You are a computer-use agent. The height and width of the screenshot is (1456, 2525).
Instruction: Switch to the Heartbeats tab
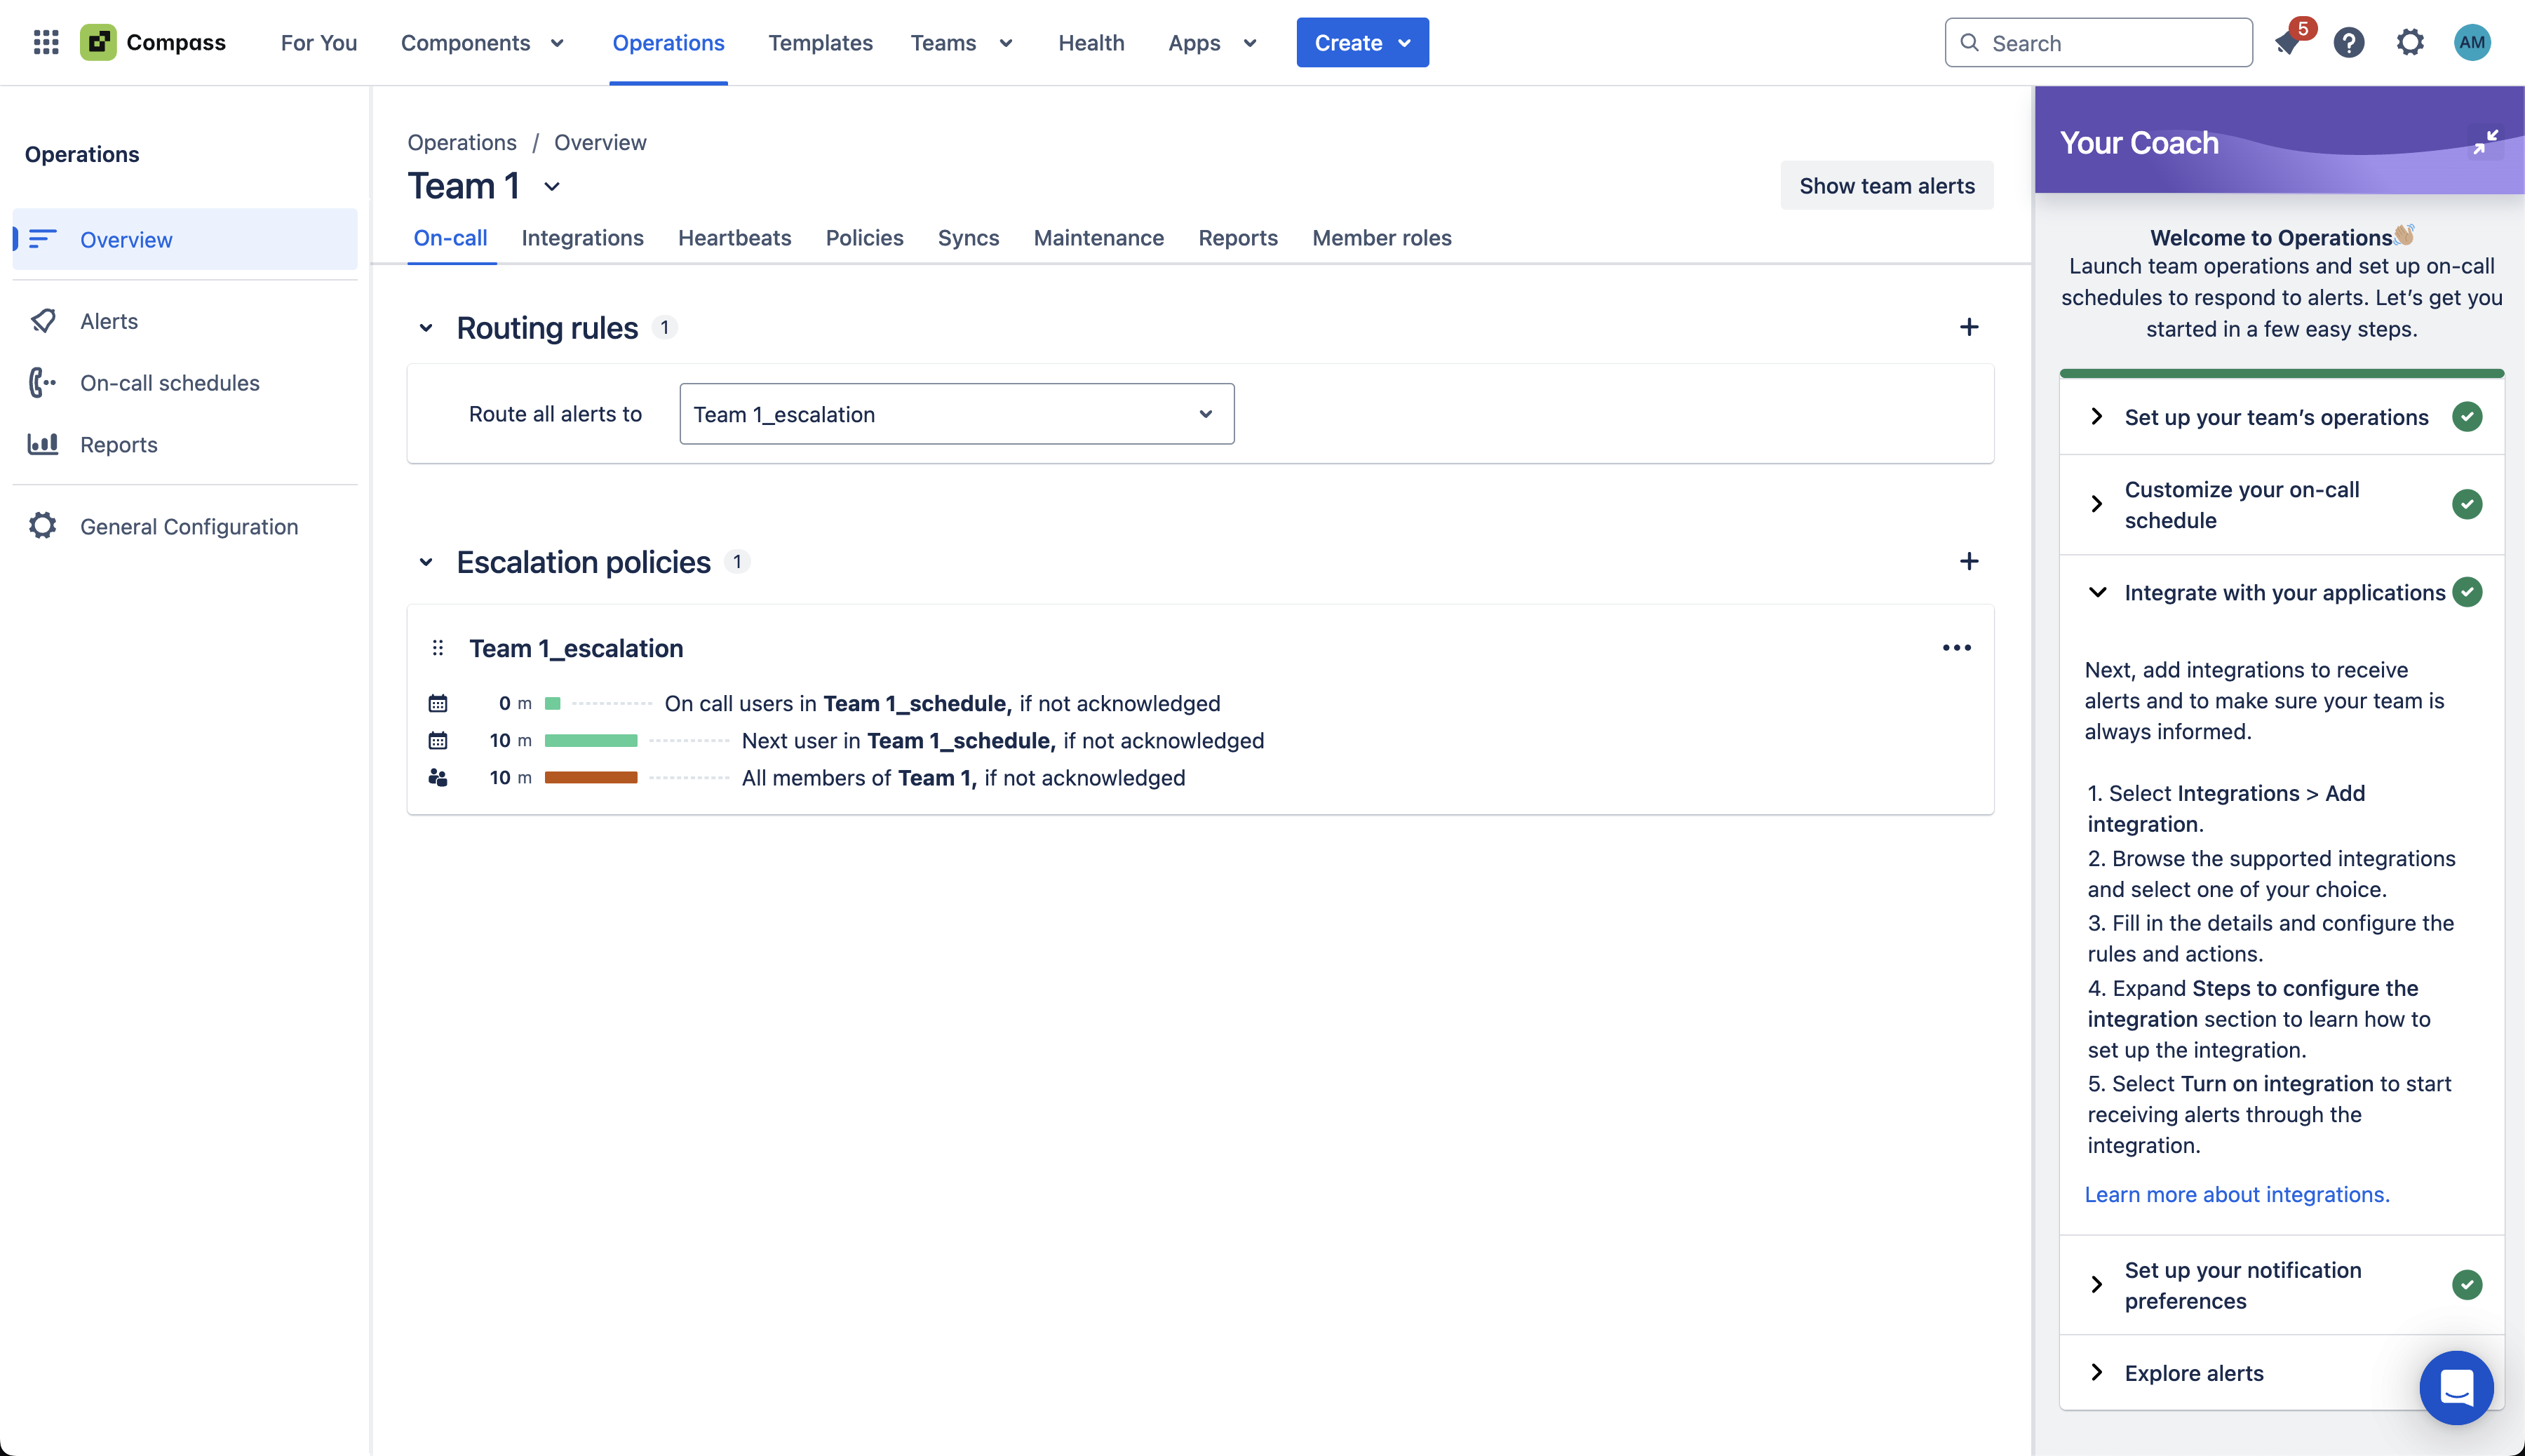(734, 238)
